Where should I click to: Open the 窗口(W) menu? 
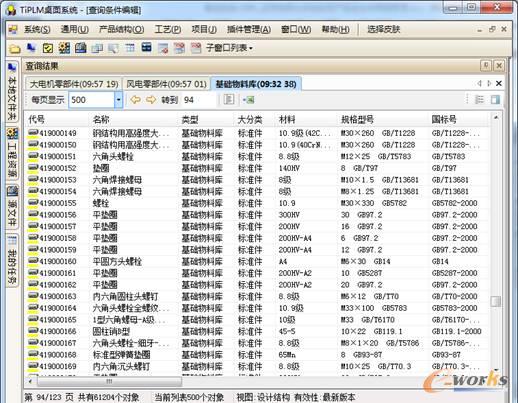coord(296,29)
